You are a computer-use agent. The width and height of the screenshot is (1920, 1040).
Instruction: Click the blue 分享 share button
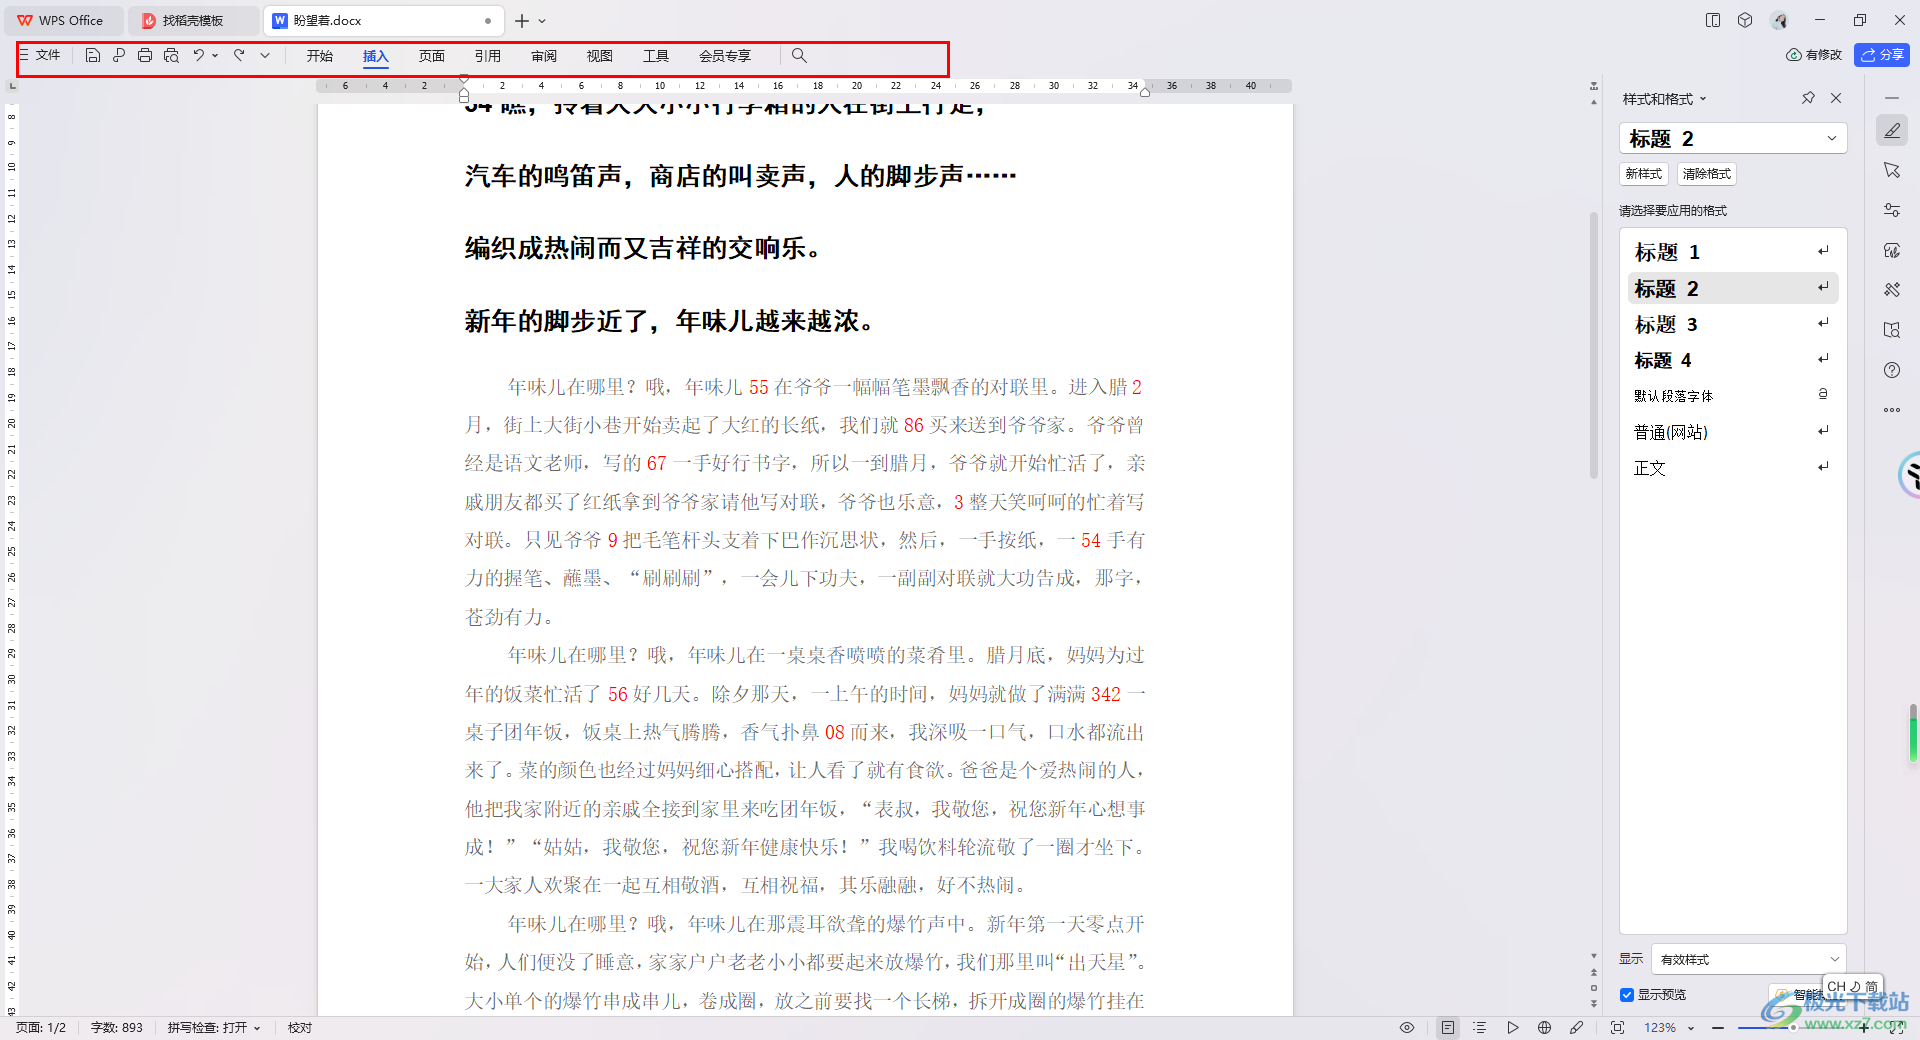coord(1882,55)
